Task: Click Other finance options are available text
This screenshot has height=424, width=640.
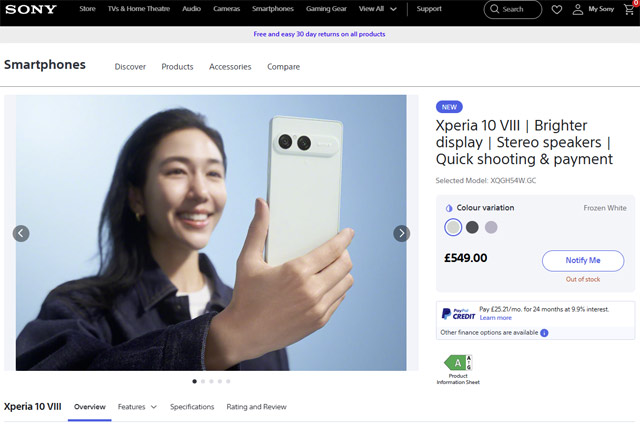Action: [489, 333]
